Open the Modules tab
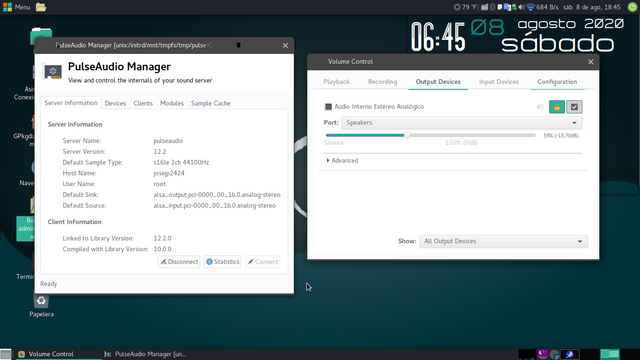The height and width of the screenshot is (360, 640). pos(171,103)
